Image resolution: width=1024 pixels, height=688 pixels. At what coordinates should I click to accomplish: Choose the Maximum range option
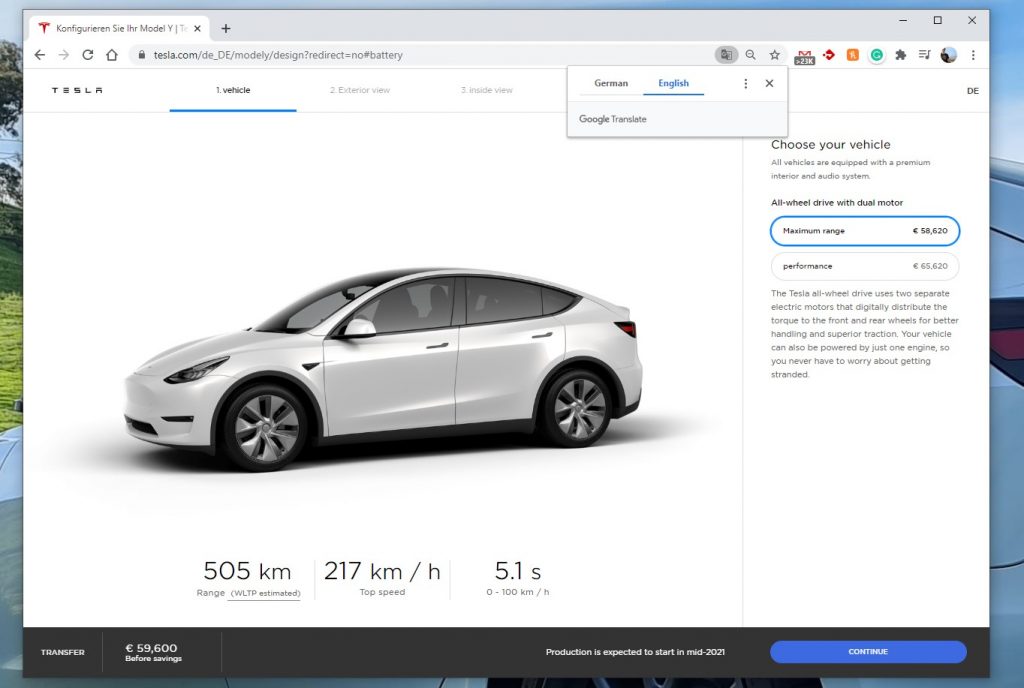pyautogui.click(x=865, y=230)
